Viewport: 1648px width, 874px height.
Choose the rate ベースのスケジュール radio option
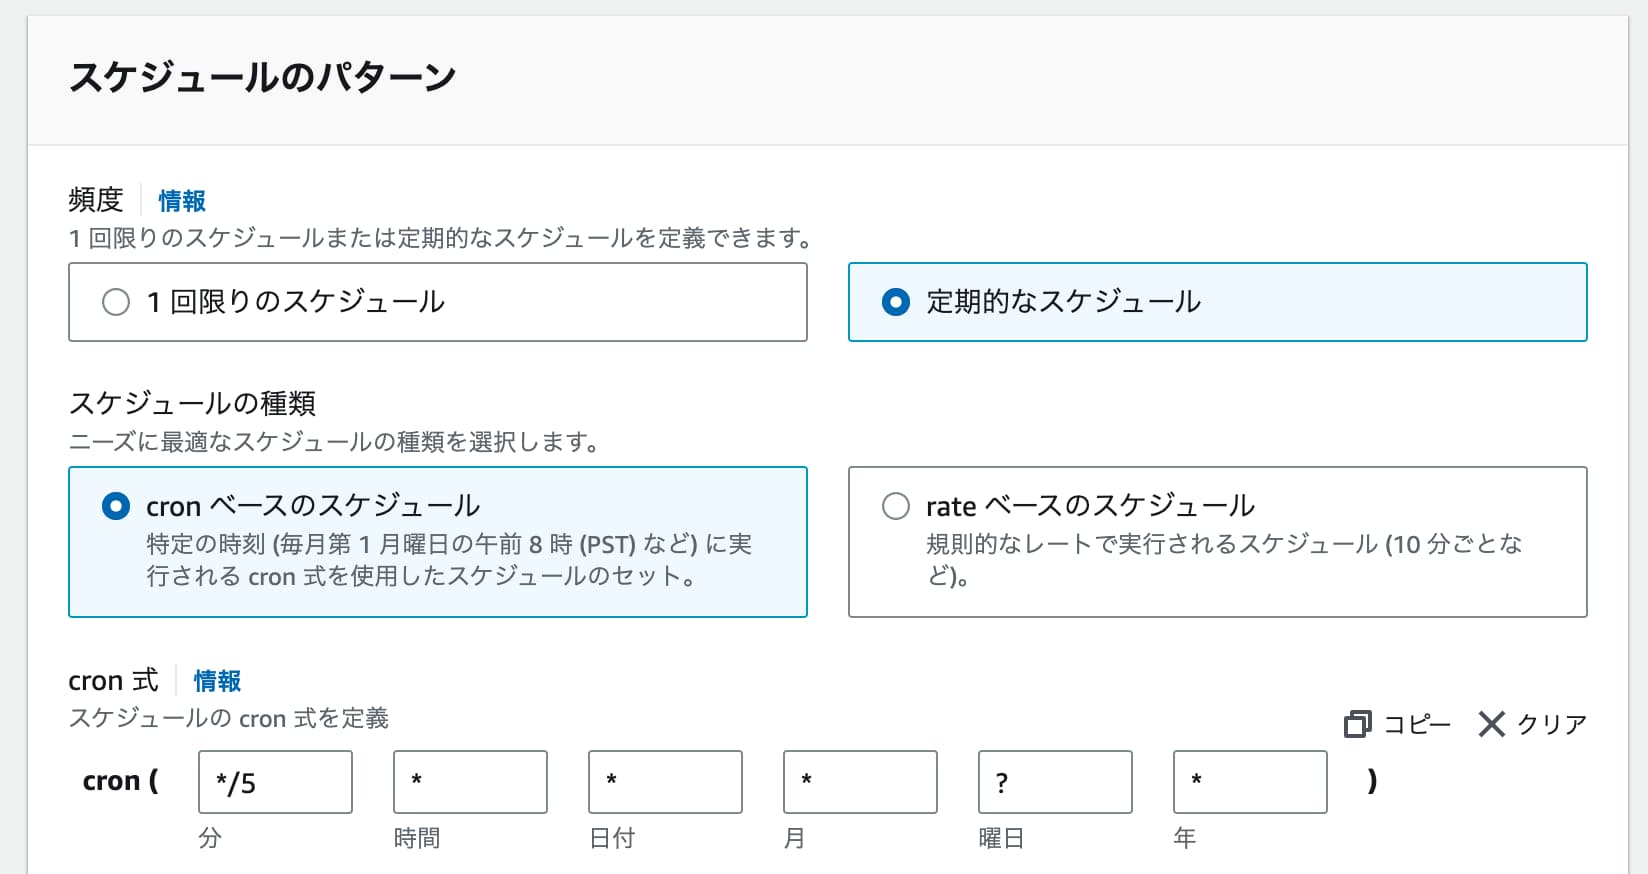click(x=896, y=506)
